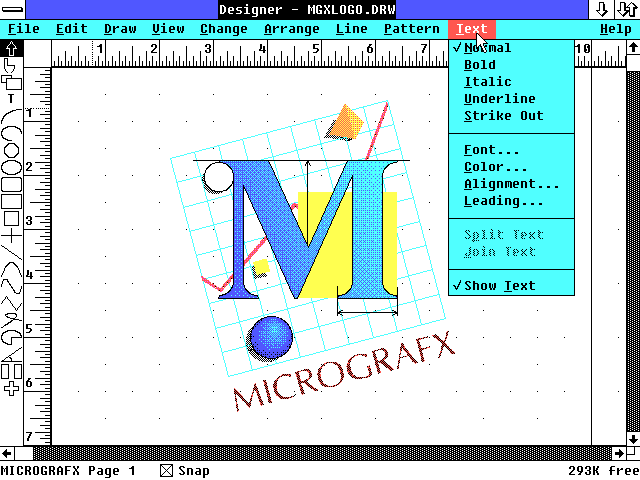Click the 'MICROGRAFX Page 1' status text
Screen dimensions: 640x480
point(68,471)
